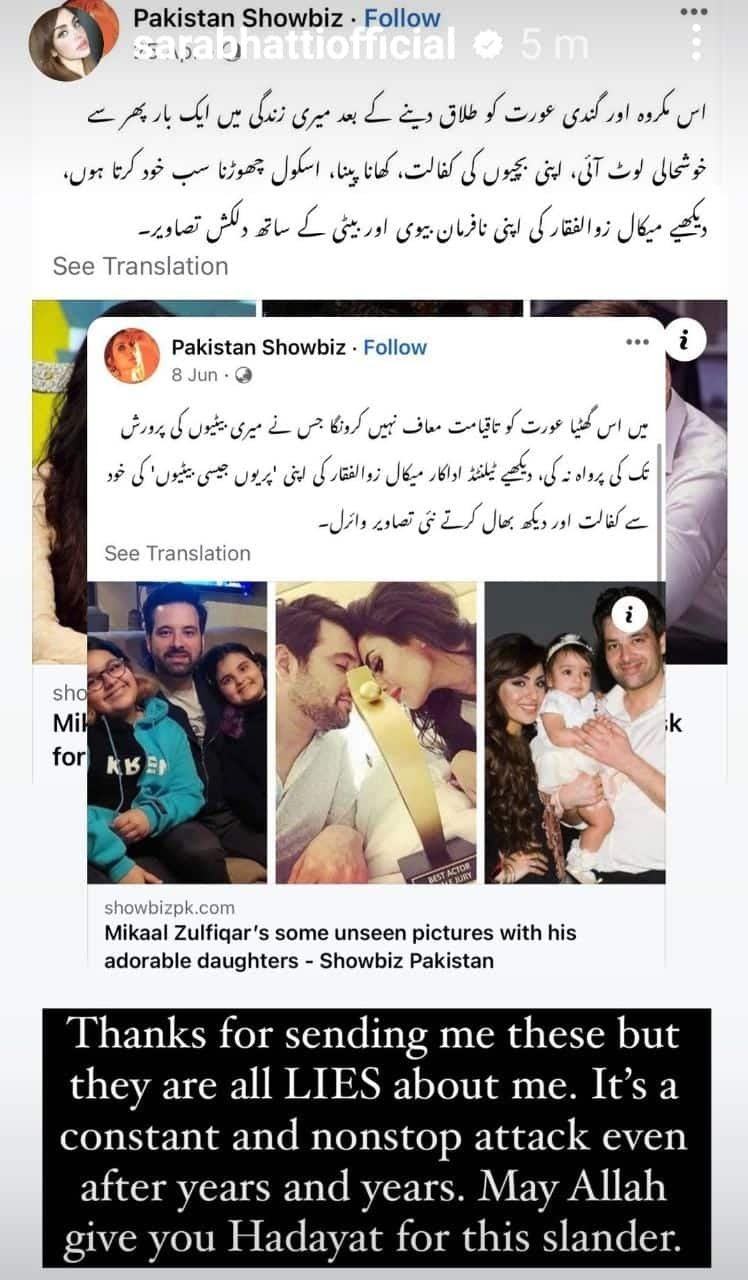The image size is (748, 1280).
Task: Open the photo of man with two daughters
Action: click(177, 733)
